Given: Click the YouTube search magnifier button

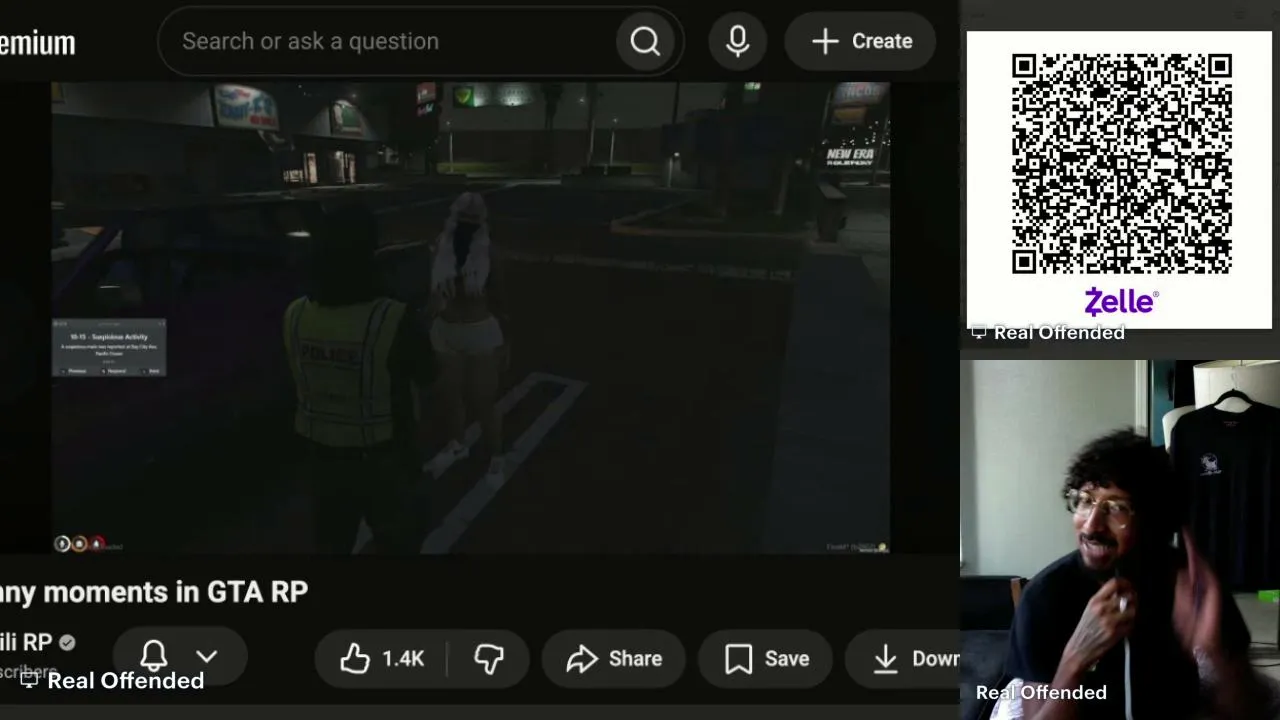Looking at the screenshot, I should coord(645,41).
